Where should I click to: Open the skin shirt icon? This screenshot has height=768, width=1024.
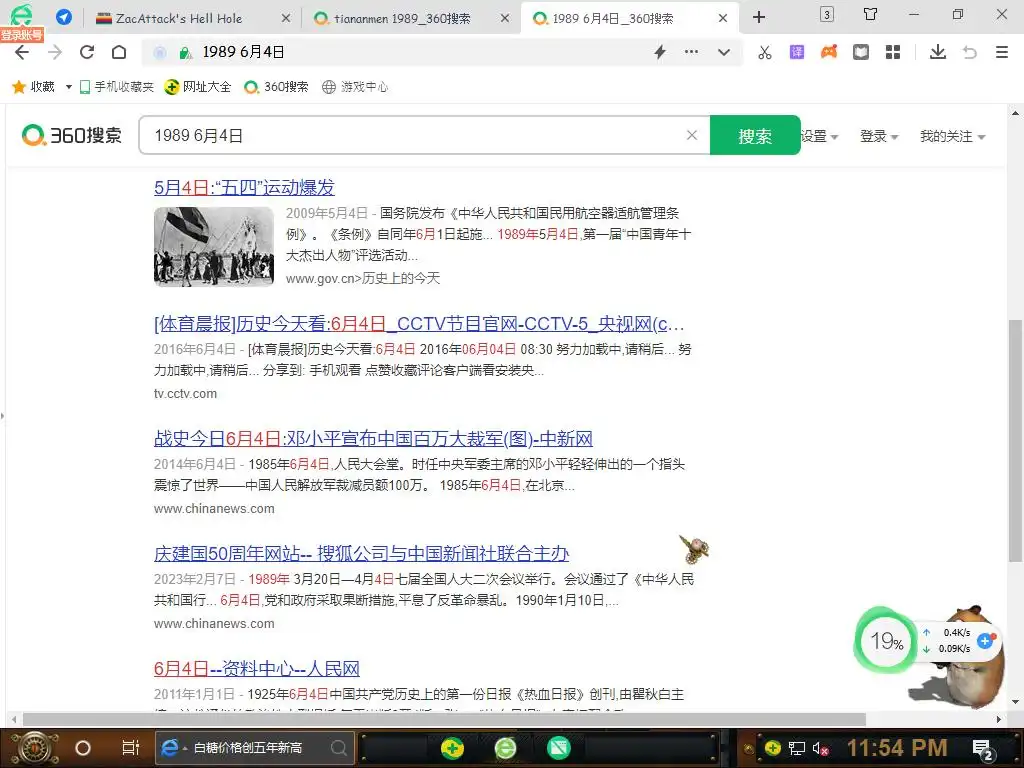[871, 14]
